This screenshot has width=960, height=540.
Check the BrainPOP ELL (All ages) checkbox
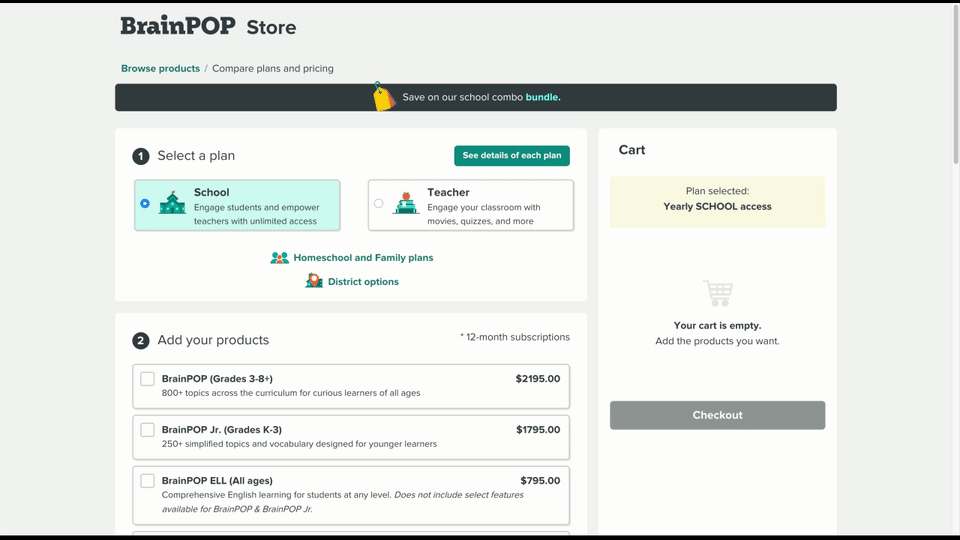148,481
